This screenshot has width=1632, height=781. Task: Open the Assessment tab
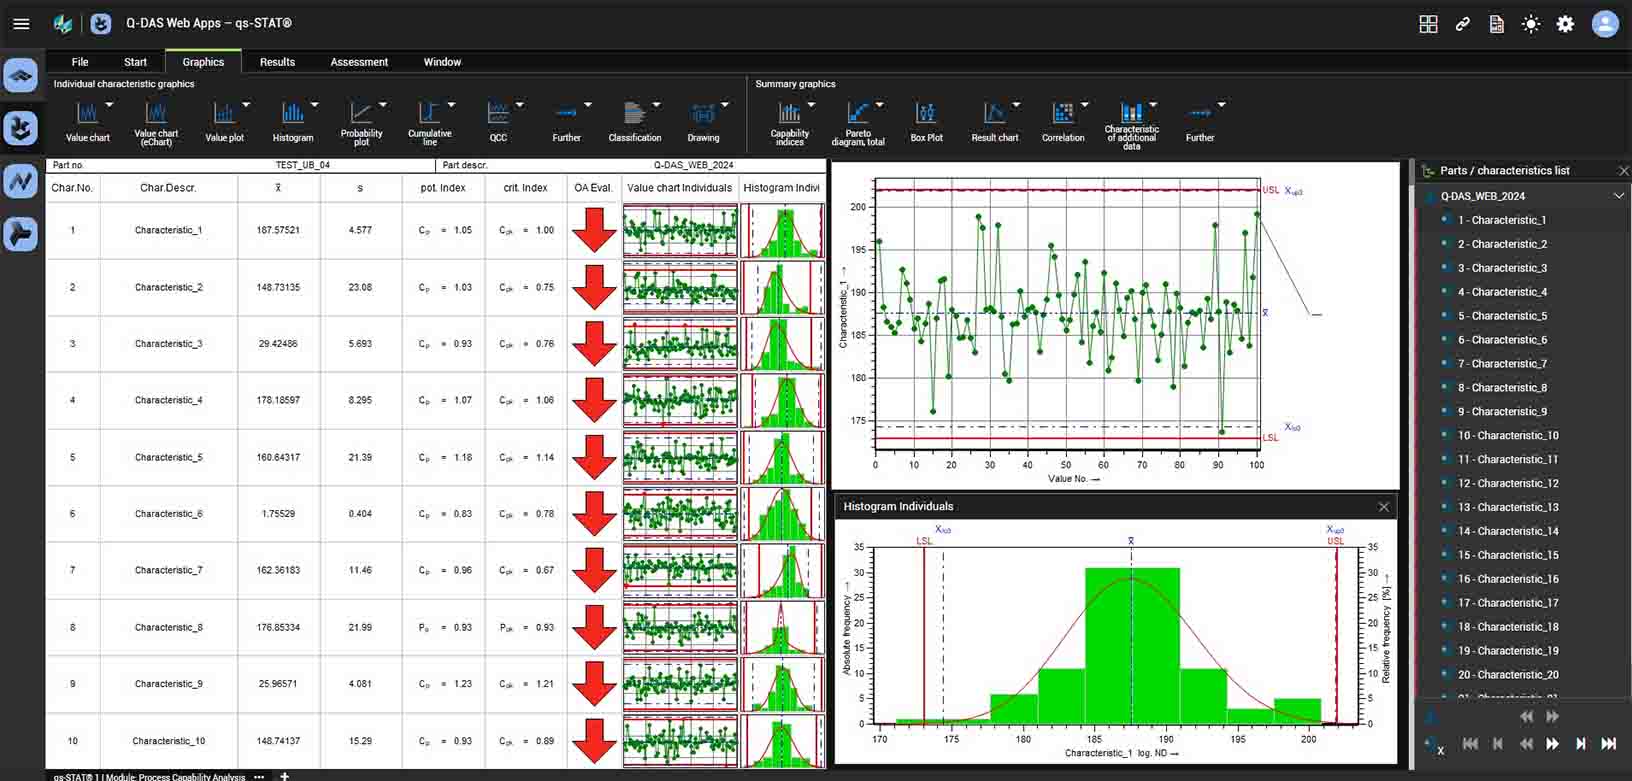click(x=359, y=62)
